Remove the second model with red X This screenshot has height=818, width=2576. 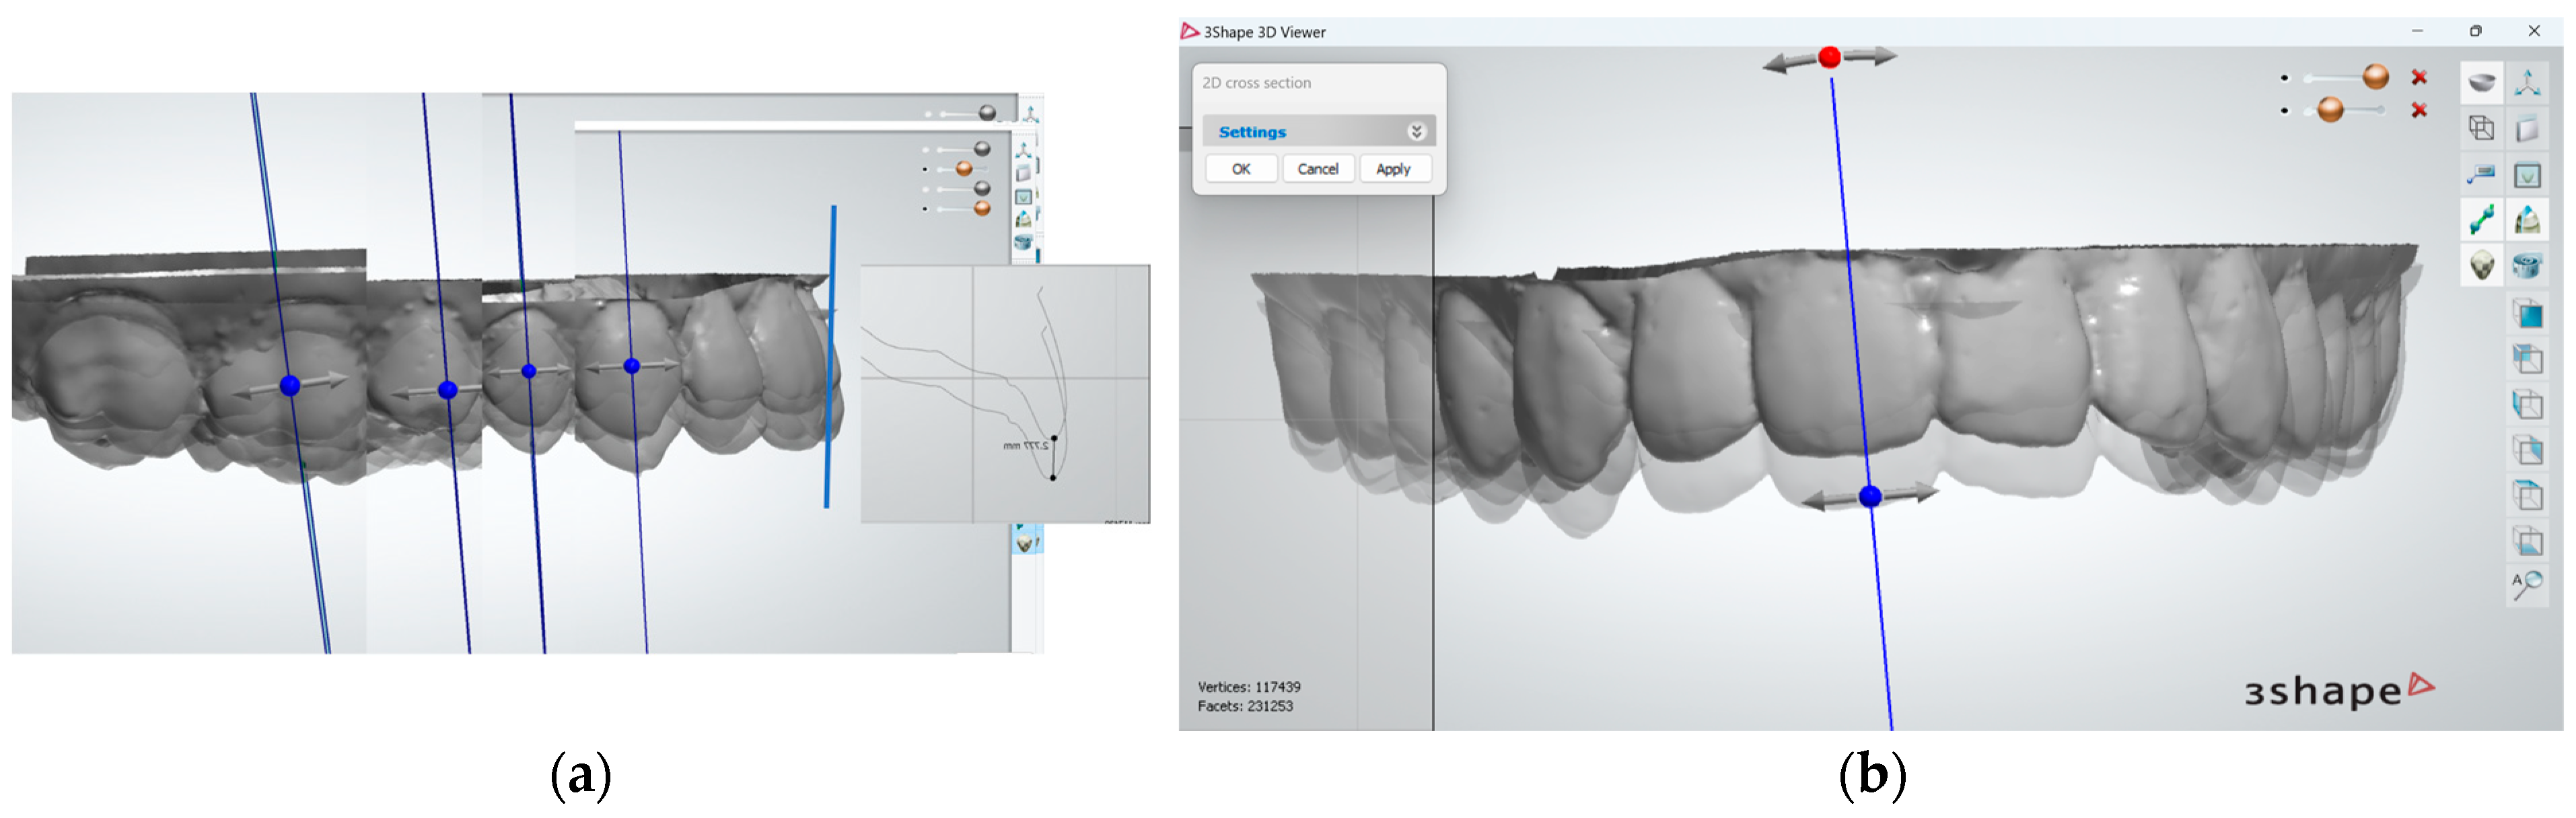click(2419, 110)
